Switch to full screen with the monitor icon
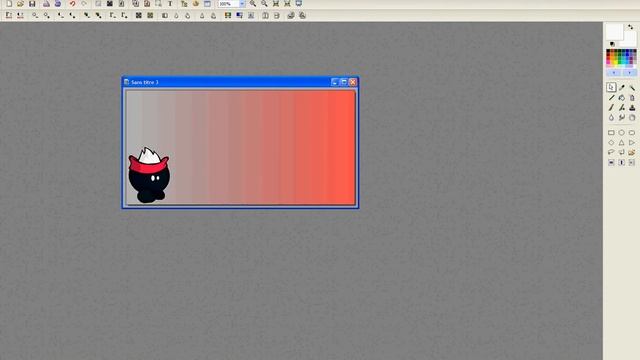Screen dimensions: 640x360 [x=299, y=4]
